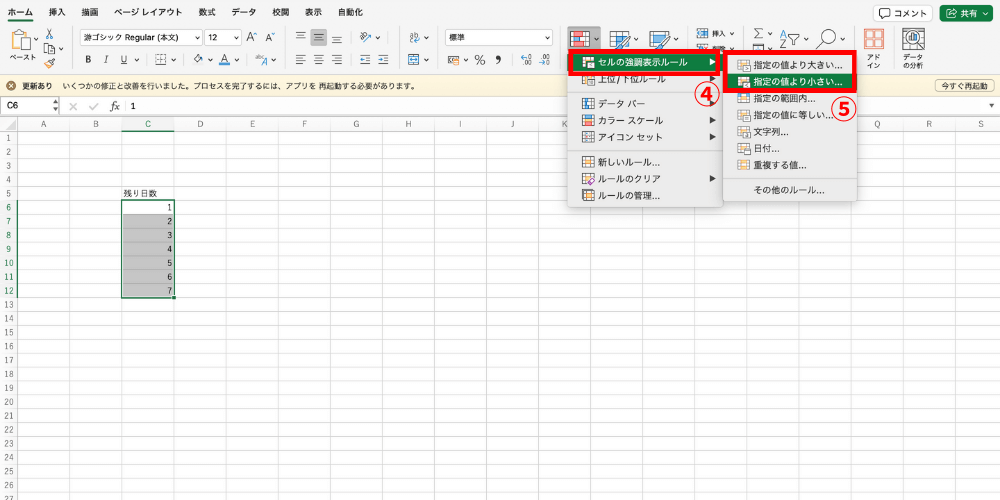Click decrease decimal places icon

point(545,60)
